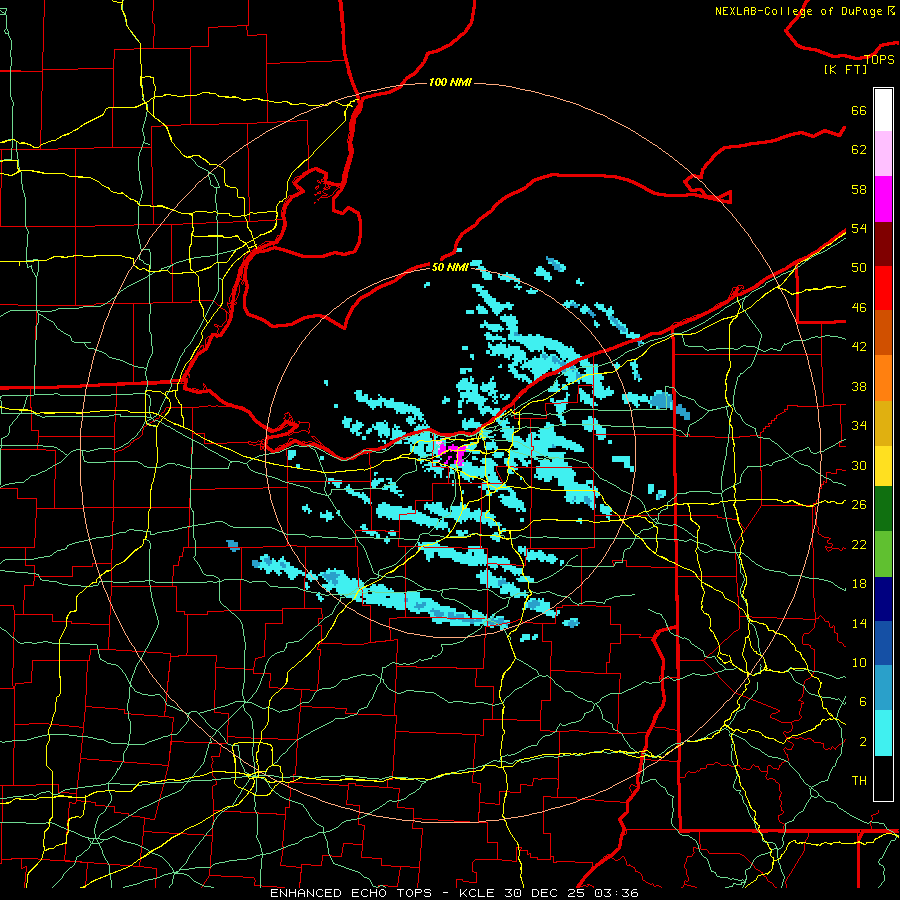Image resolution: width=900 pixels, height=900 pixels.
Task: Click the dark orange 42 kft legend swatch
Action: coord(883,332)
